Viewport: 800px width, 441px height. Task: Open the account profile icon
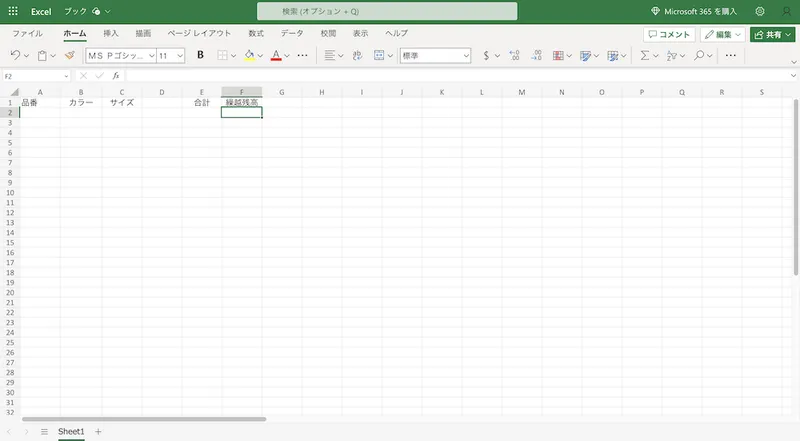point(786,11)
